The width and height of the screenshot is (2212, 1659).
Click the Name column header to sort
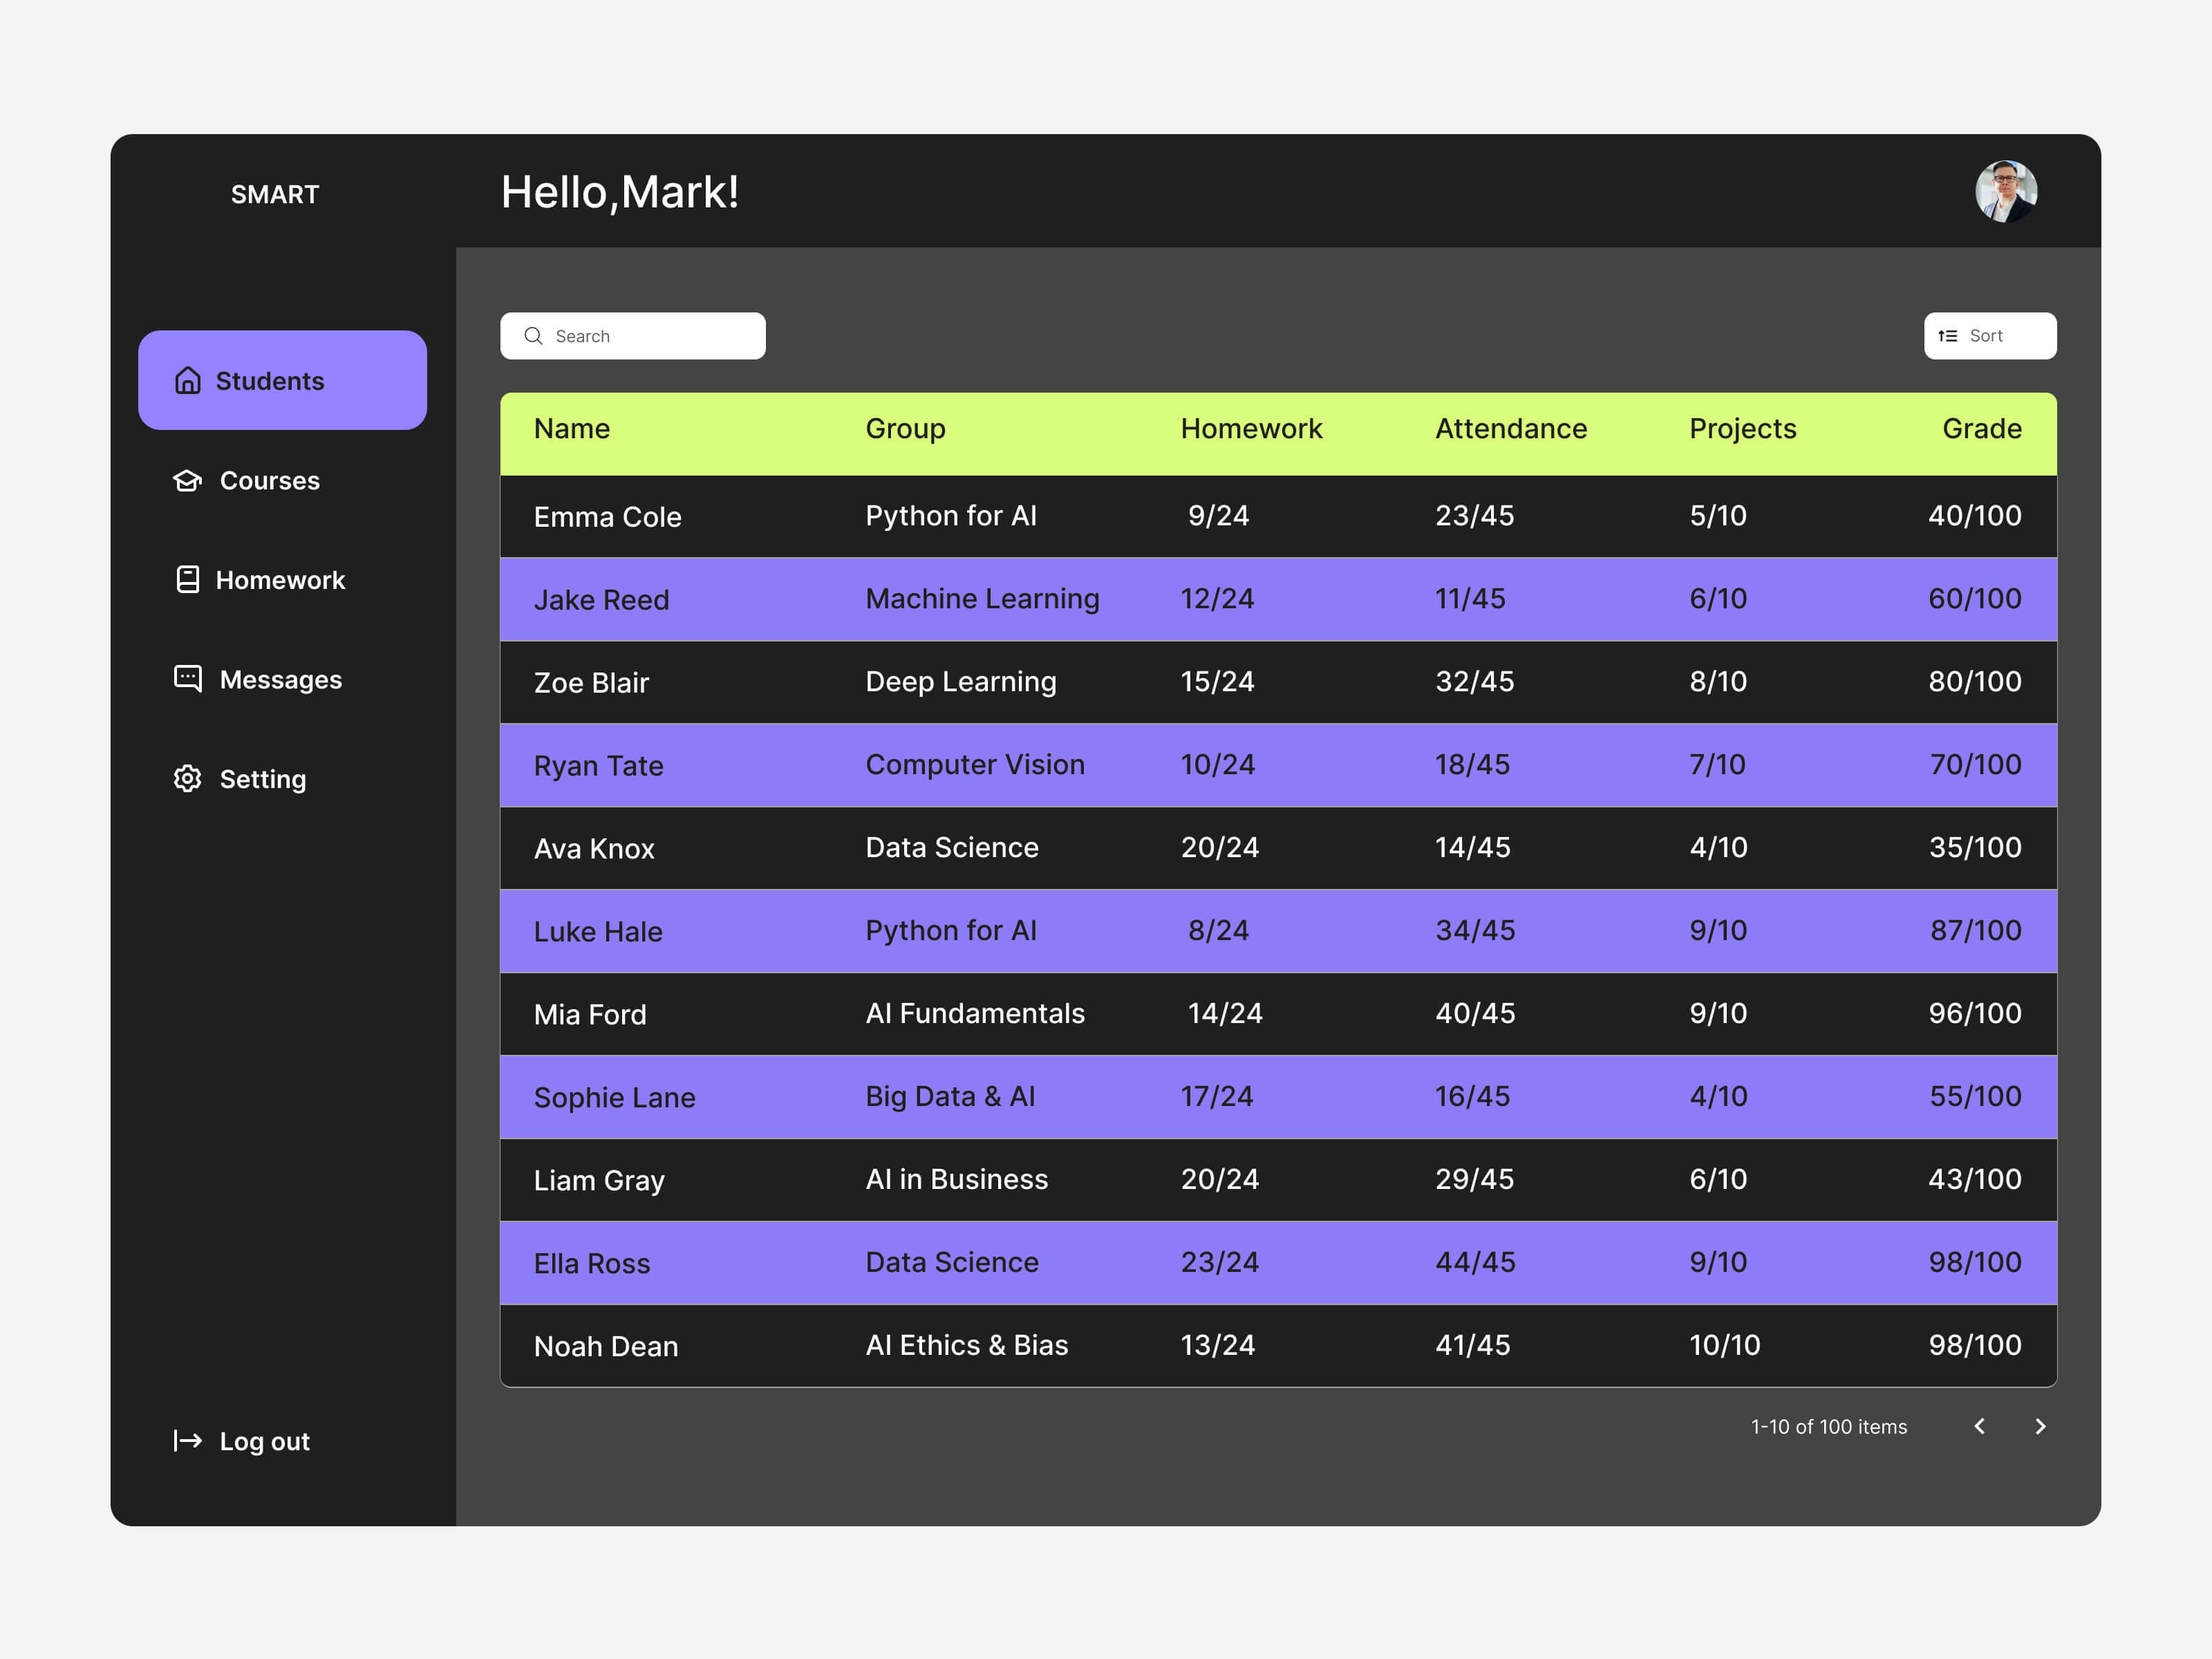click(x=572, y=428)
